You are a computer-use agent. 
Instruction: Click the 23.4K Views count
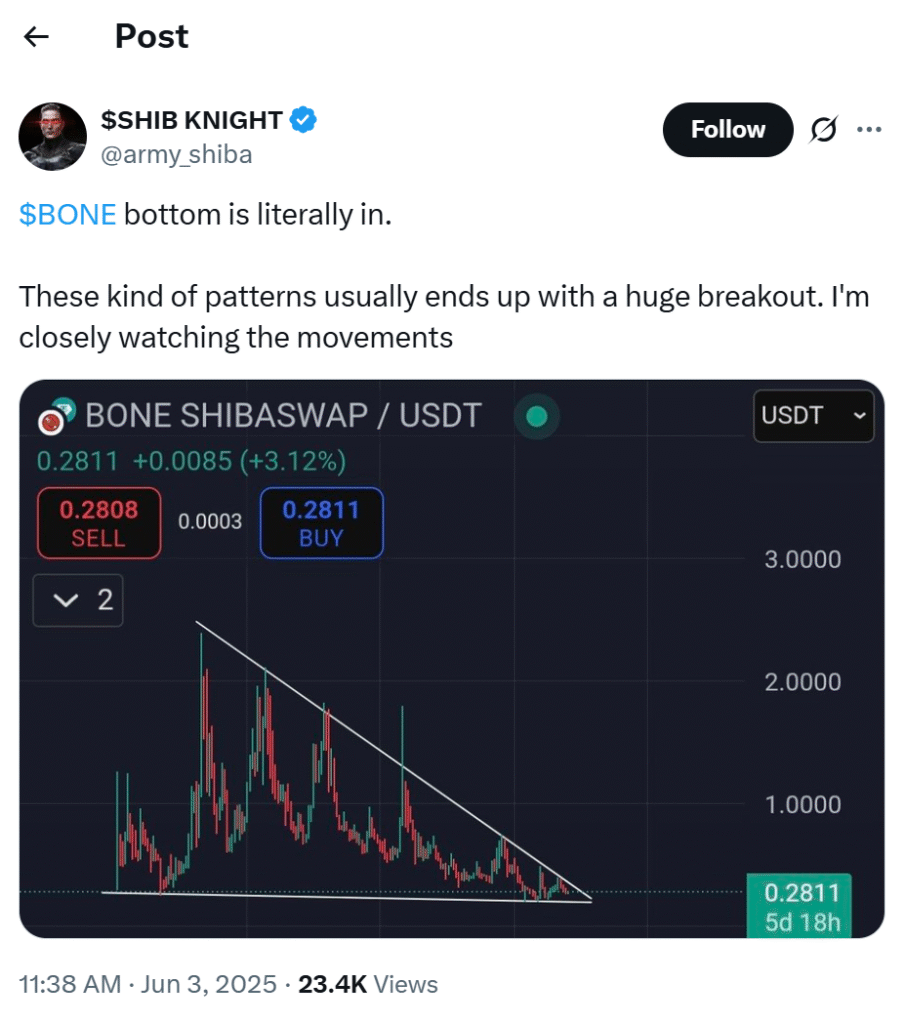368,984
